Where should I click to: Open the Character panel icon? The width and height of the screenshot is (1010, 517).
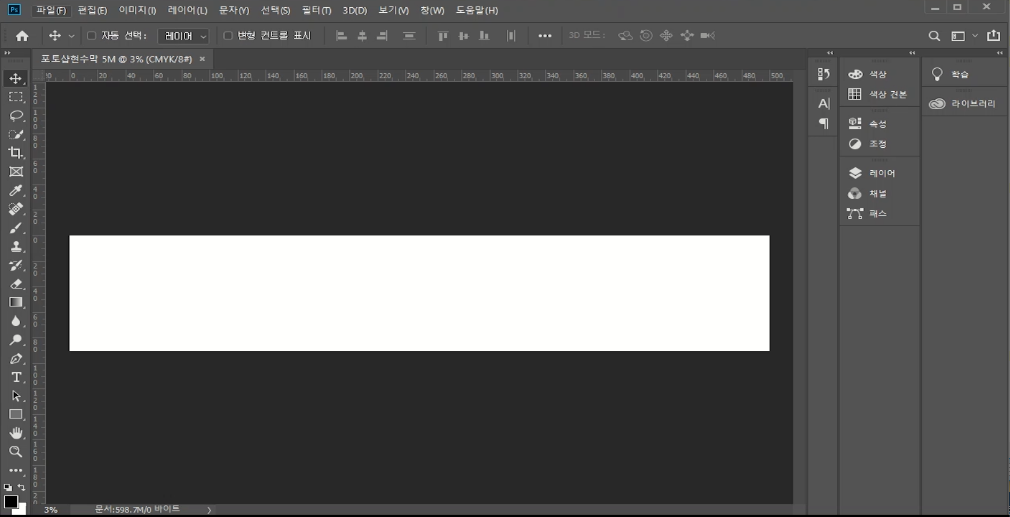point(823,104)
